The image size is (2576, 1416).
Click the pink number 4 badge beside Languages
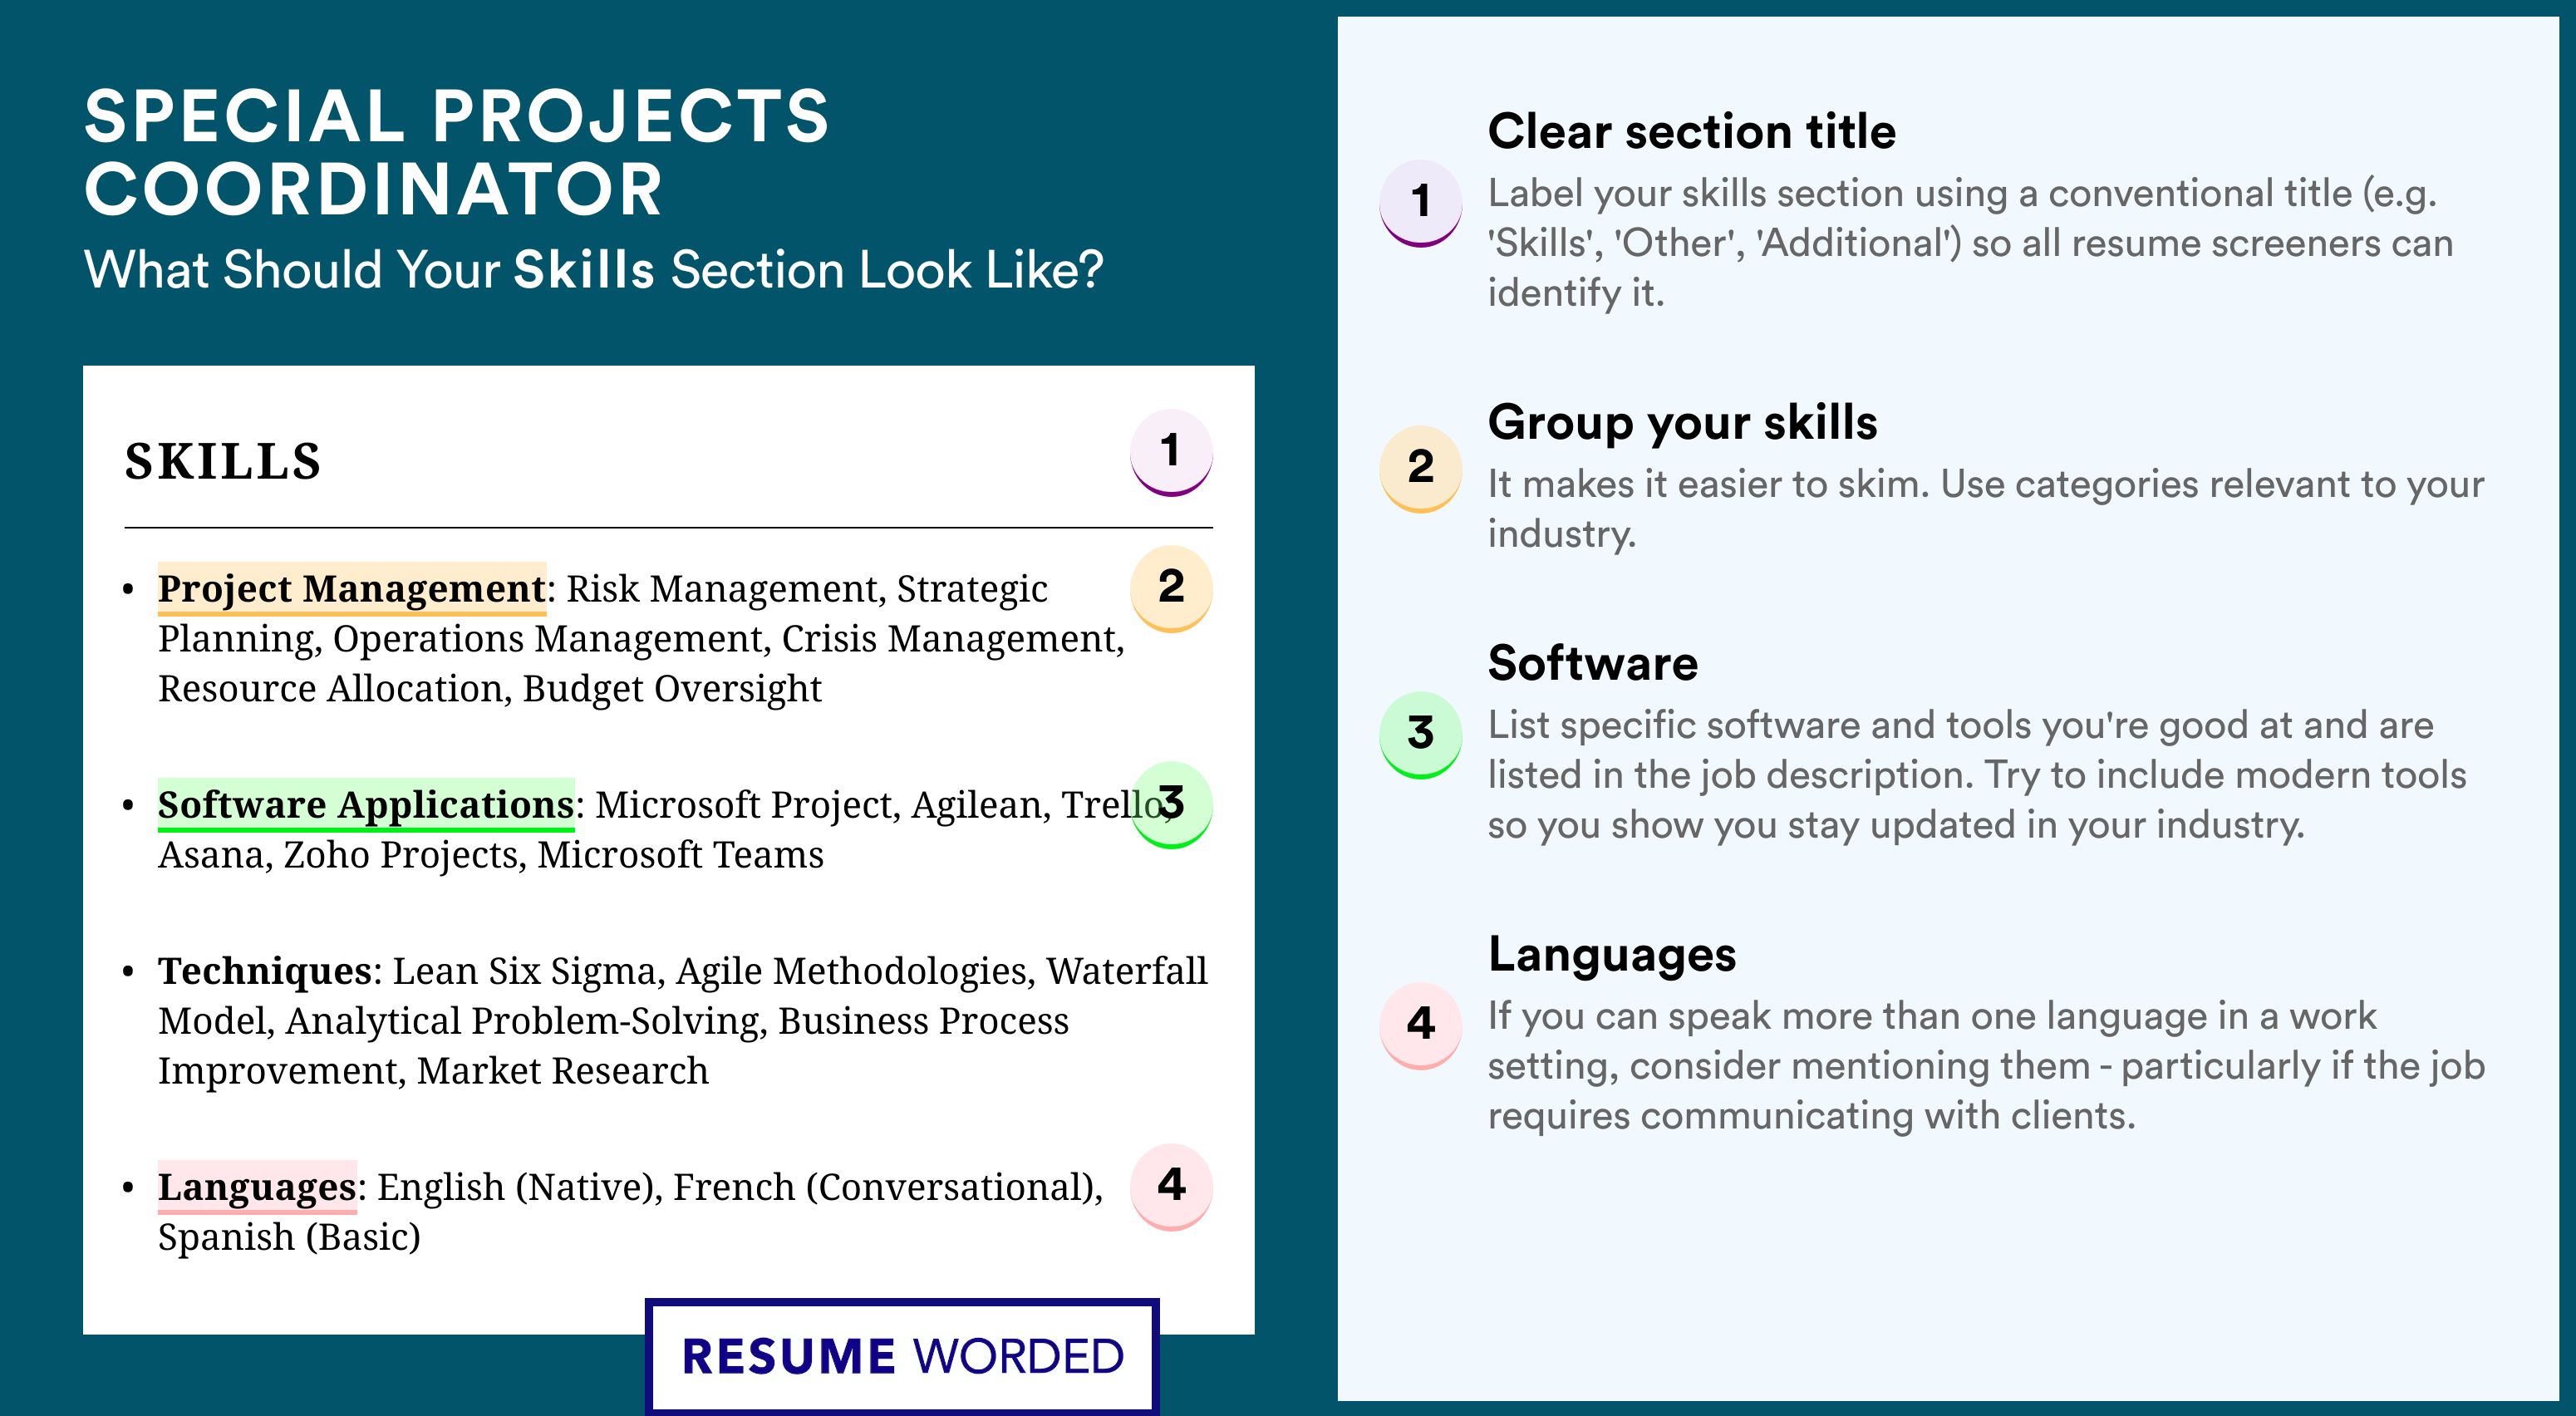click(1171, 1186)
